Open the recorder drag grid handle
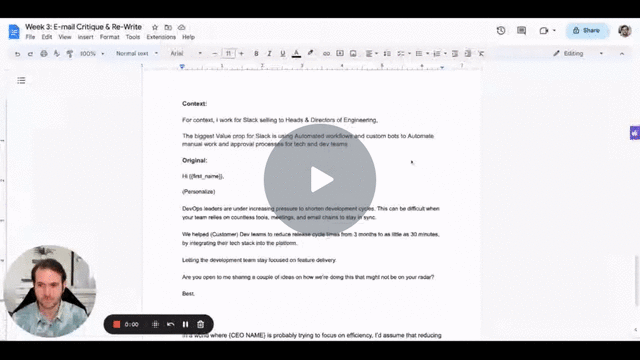 (x=155, y=324)
